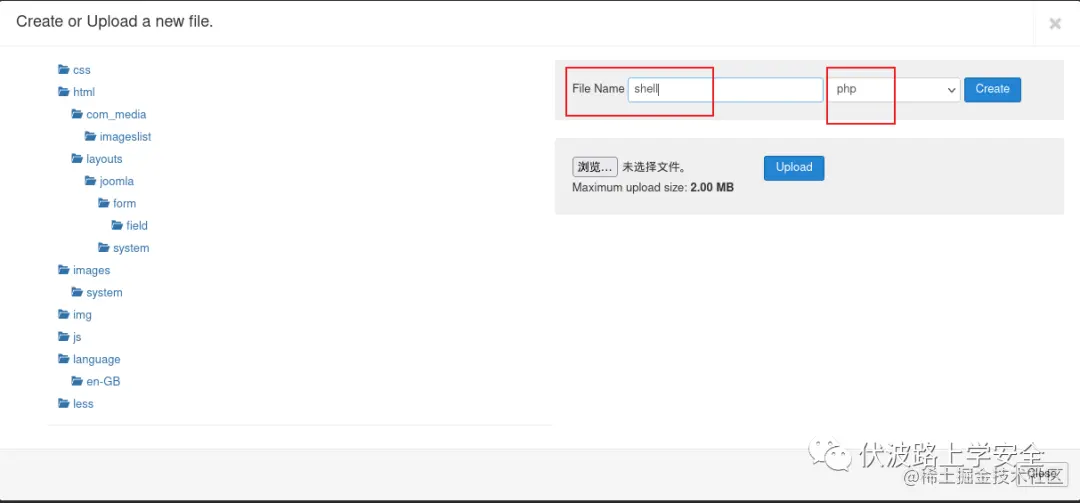Click the browse file chooser button
Image resolution: width=1080 pixels, height=503 pixels.
(595, 167)
